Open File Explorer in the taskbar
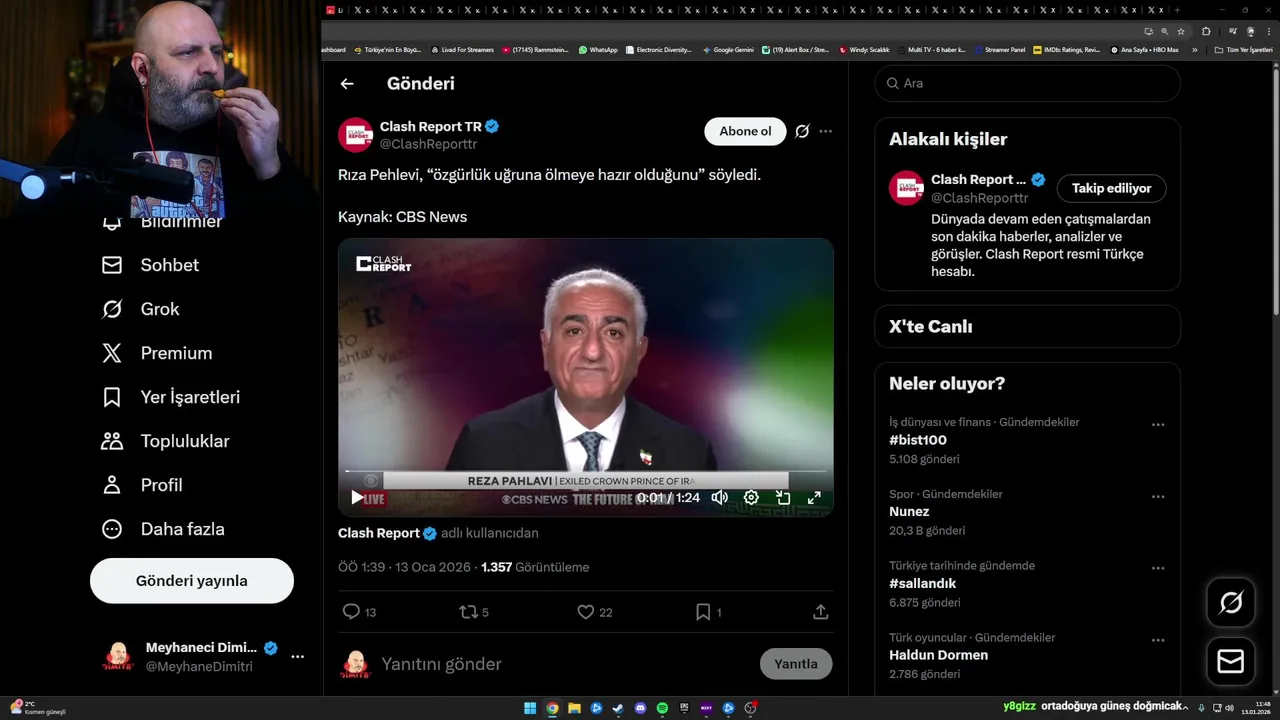 pos(574,709)
